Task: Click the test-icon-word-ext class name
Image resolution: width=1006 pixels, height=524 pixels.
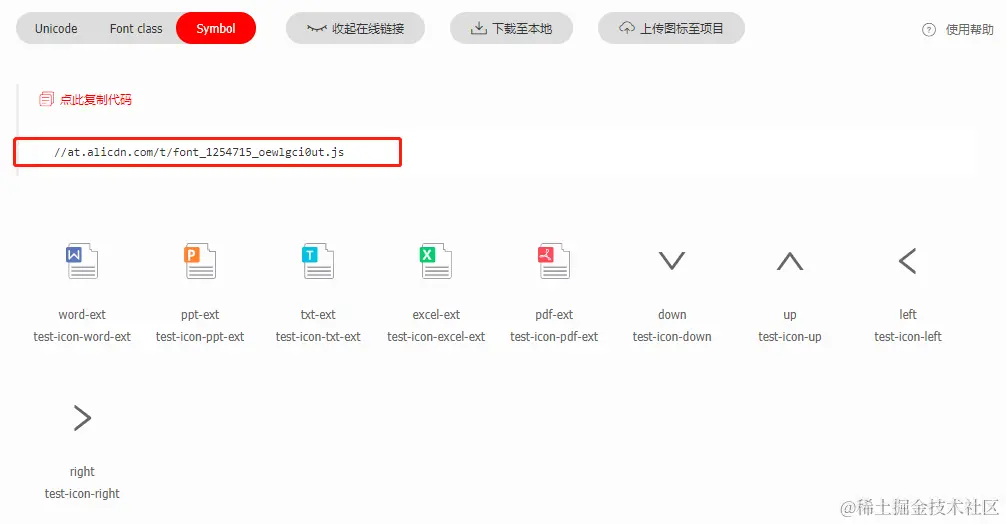Action: click(81, 337)
